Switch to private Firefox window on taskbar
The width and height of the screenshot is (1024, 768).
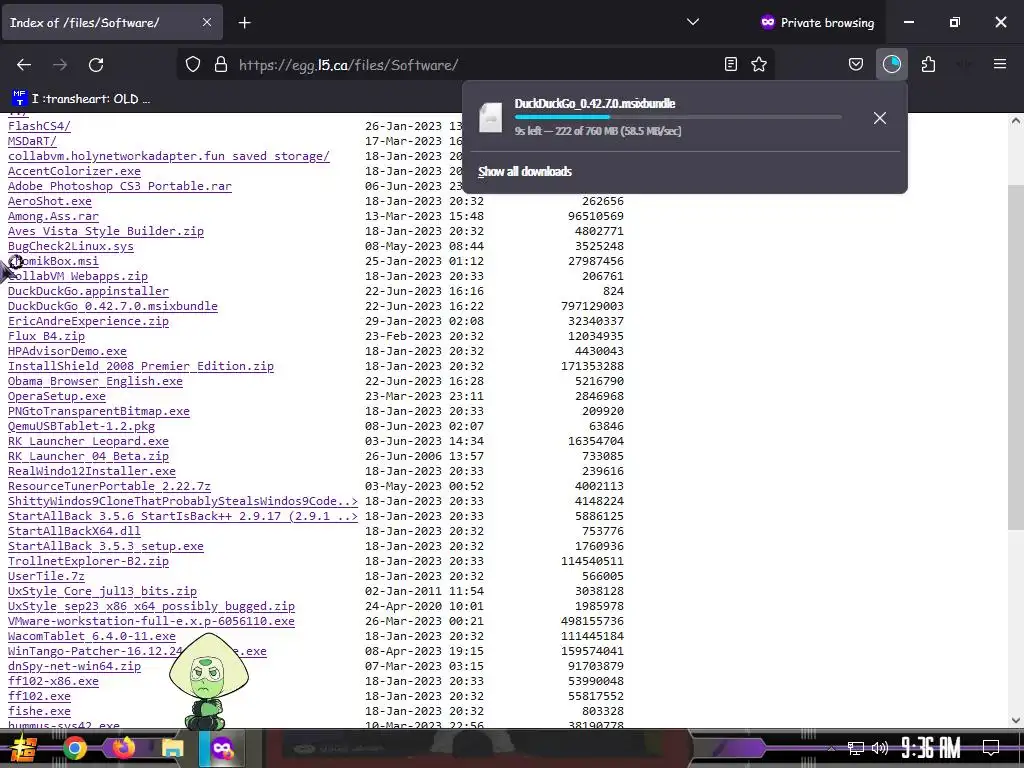click(x=222, y=748)
